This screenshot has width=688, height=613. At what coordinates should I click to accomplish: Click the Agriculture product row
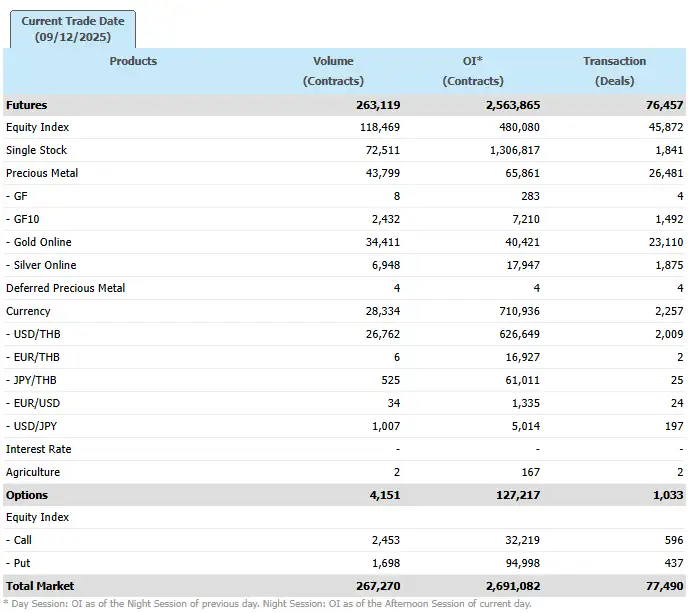[33, 473]
